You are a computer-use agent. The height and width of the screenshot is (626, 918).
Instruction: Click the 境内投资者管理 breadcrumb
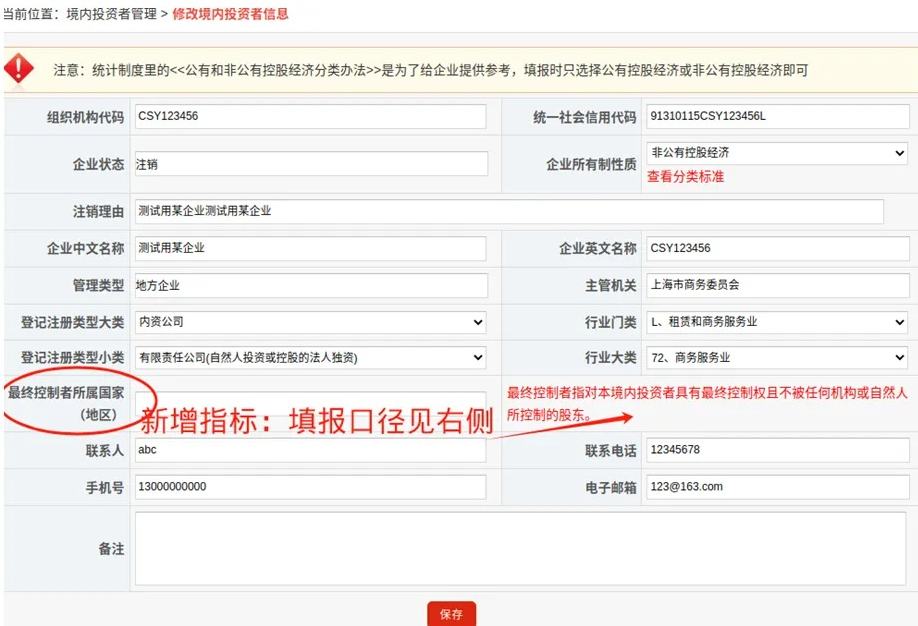[x=111, y=14]
